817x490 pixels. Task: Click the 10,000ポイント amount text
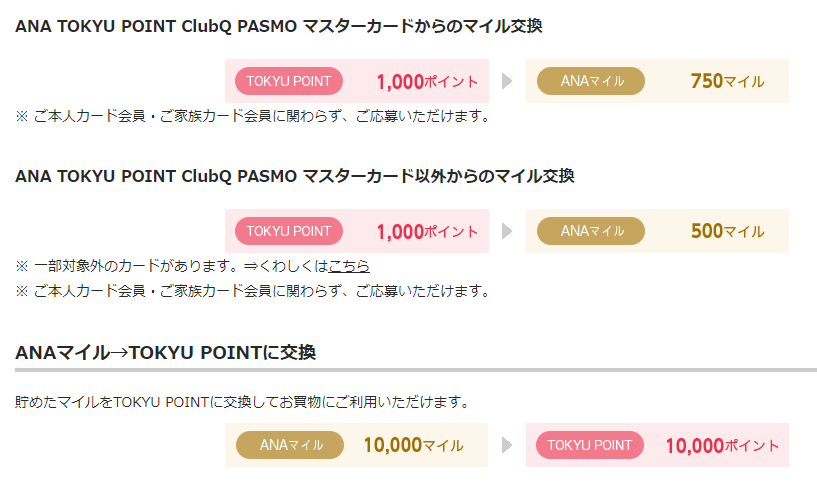click(723, 446)
